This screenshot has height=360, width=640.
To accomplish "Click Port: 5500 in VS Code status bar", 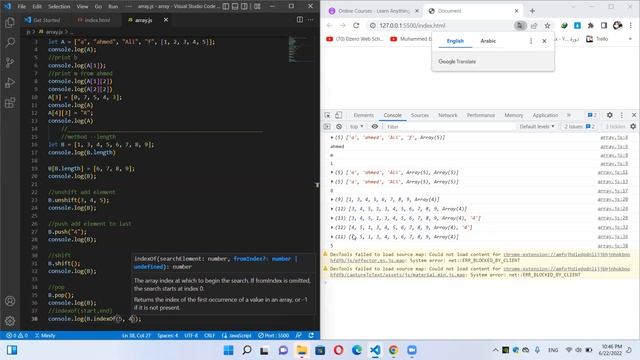I will 273,335.
